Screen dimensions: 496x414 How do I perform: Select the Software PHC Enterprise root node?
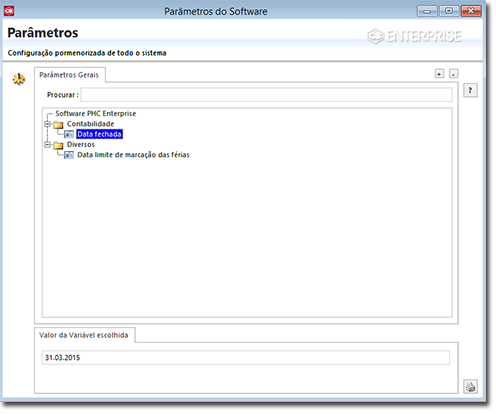96,114
